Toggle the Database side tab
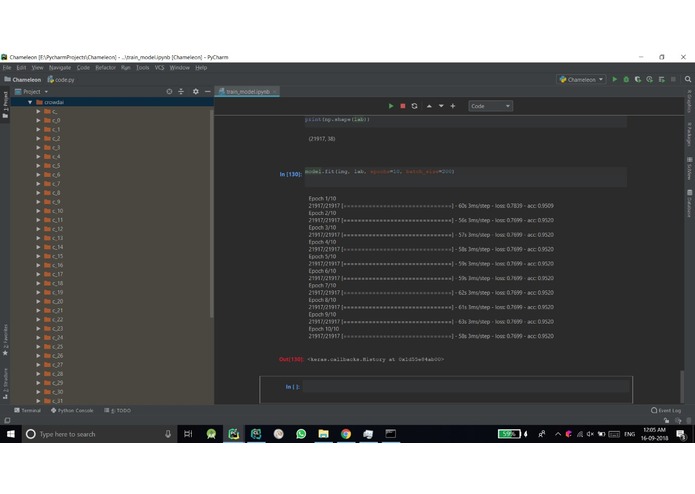Screen dimensions: 695x494 (x=690, y=204)
